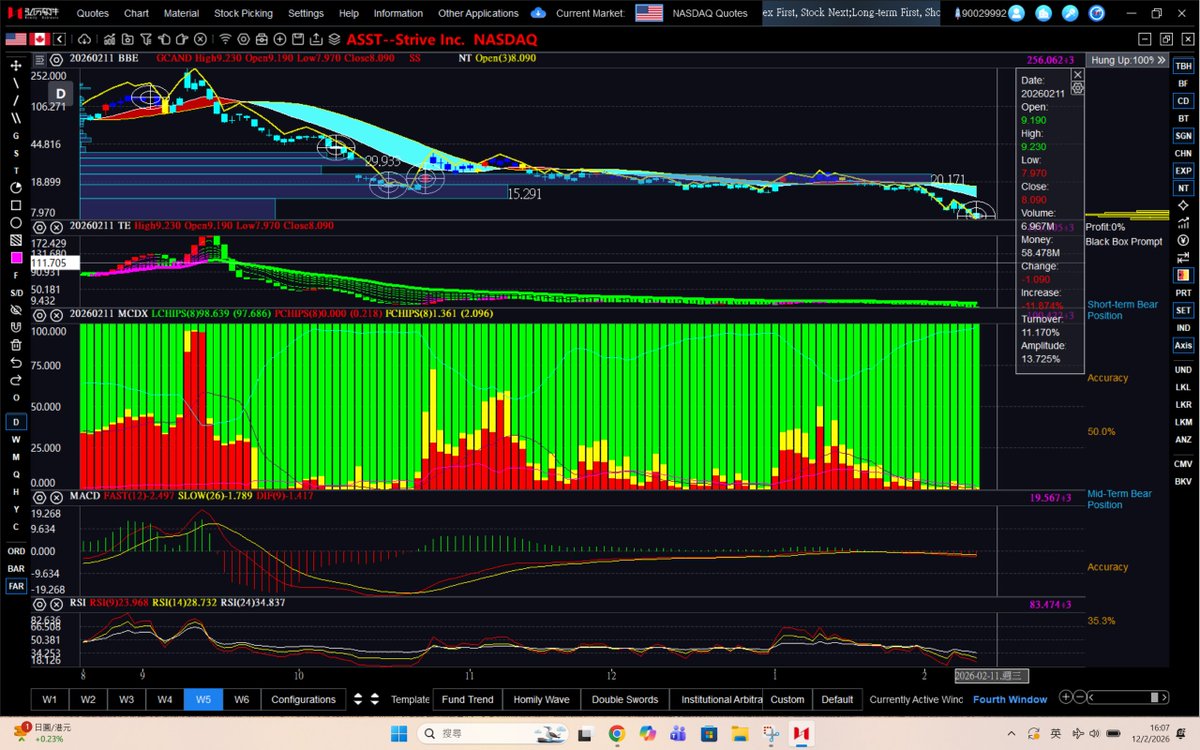
Task: Open the Other Applications menu
Action: pyautogui.click(x=478, y=13)
